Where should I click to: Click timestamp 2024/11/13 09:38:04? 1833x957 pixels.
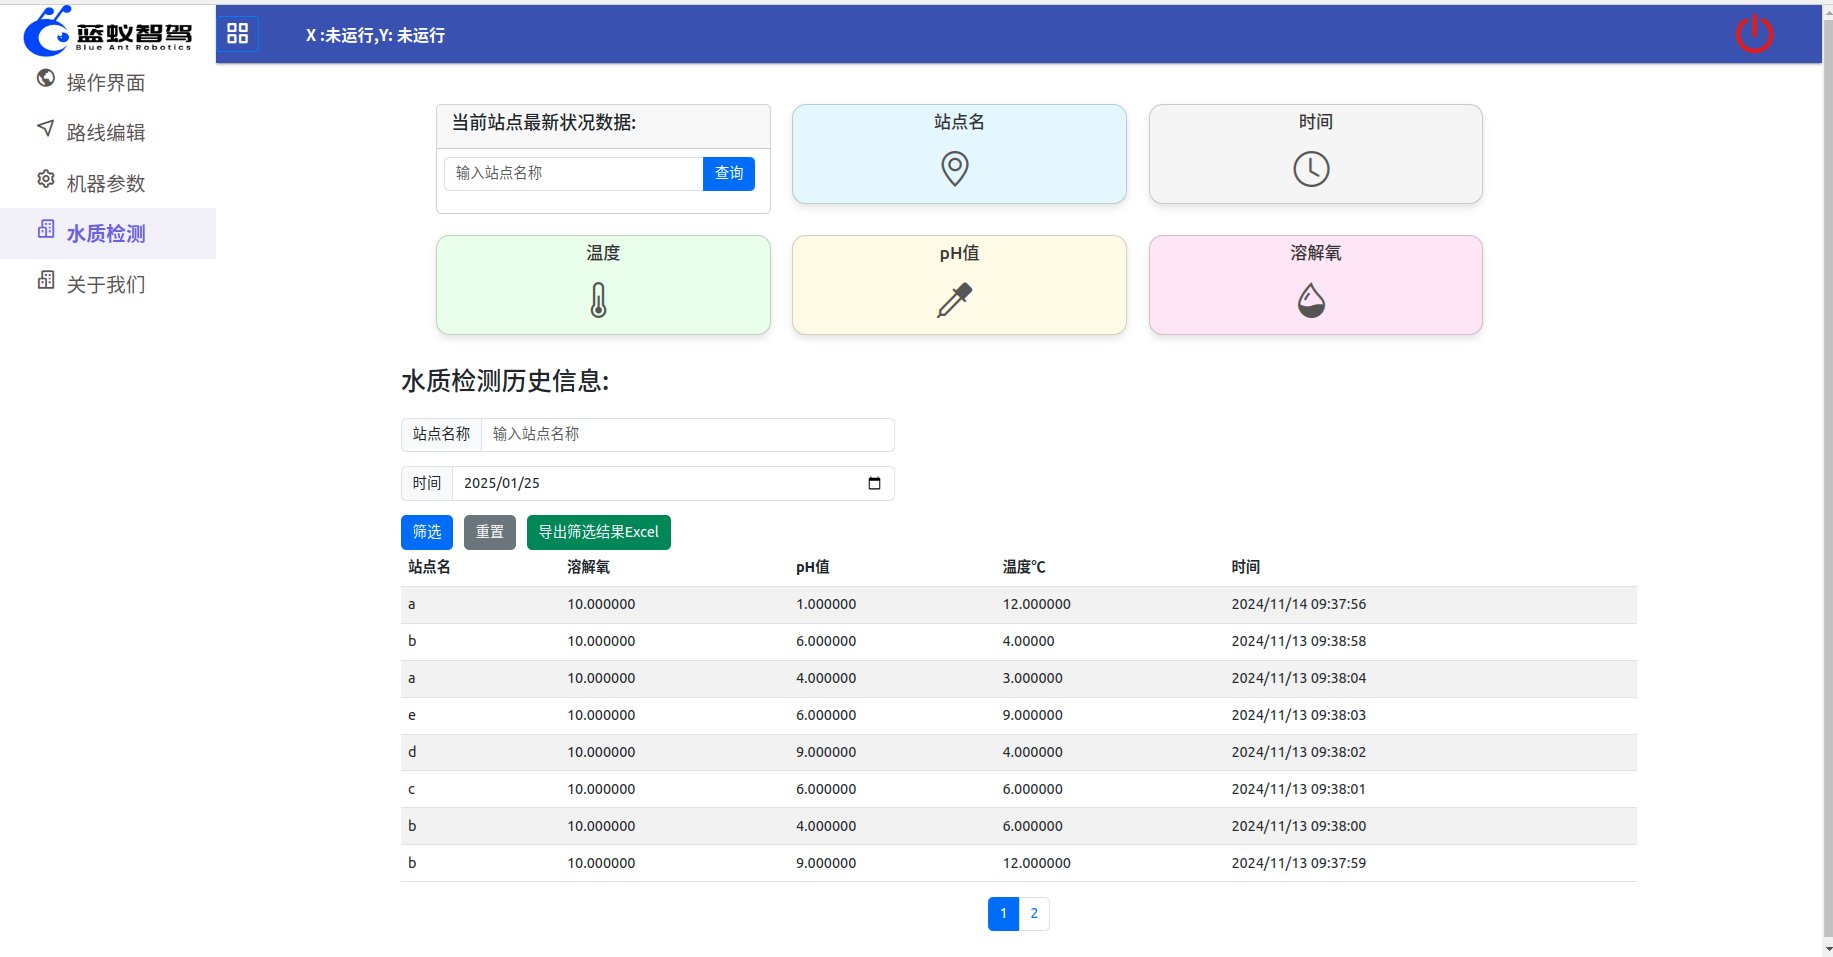[x=1298, y=678]
